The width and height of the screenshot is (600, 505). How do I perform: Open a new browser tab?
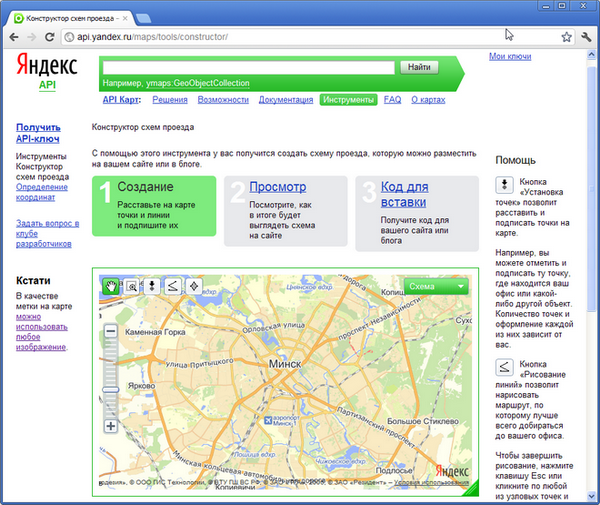[143, 18]
